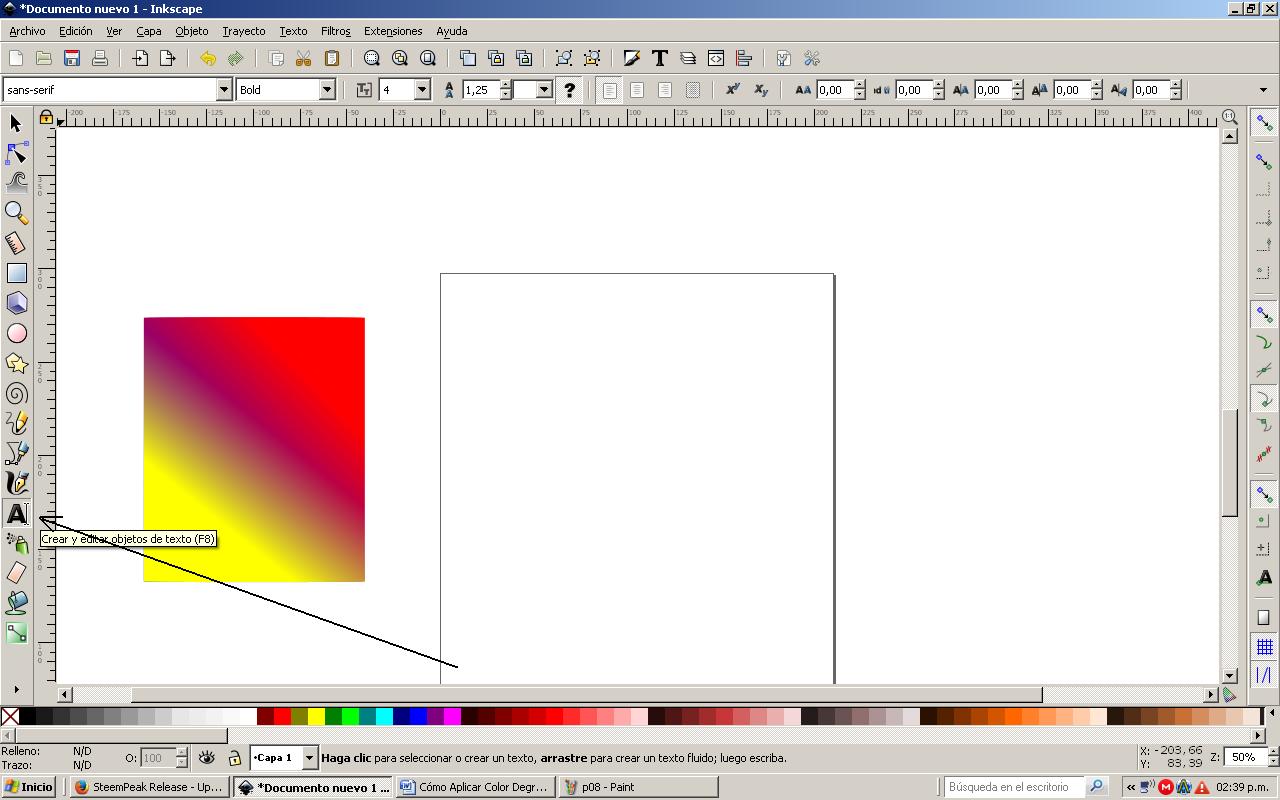
Task: Select the Selector arrow tool
Action: point(16,123)
